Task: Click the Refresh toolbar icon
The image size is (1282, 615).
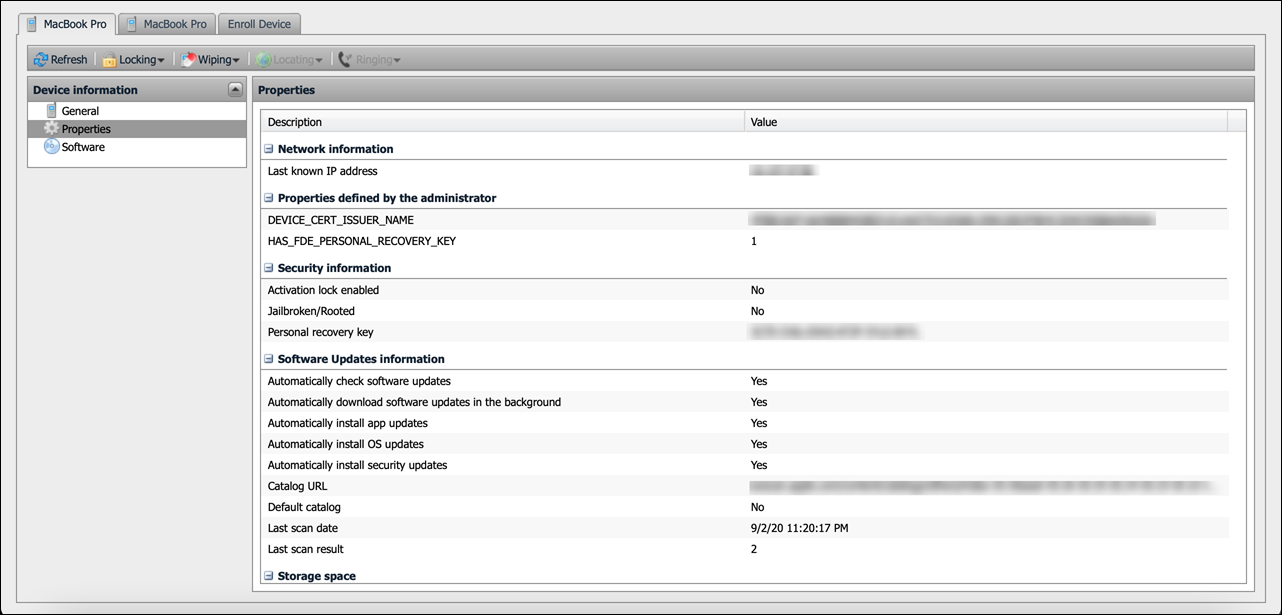Action: [41, 60]
